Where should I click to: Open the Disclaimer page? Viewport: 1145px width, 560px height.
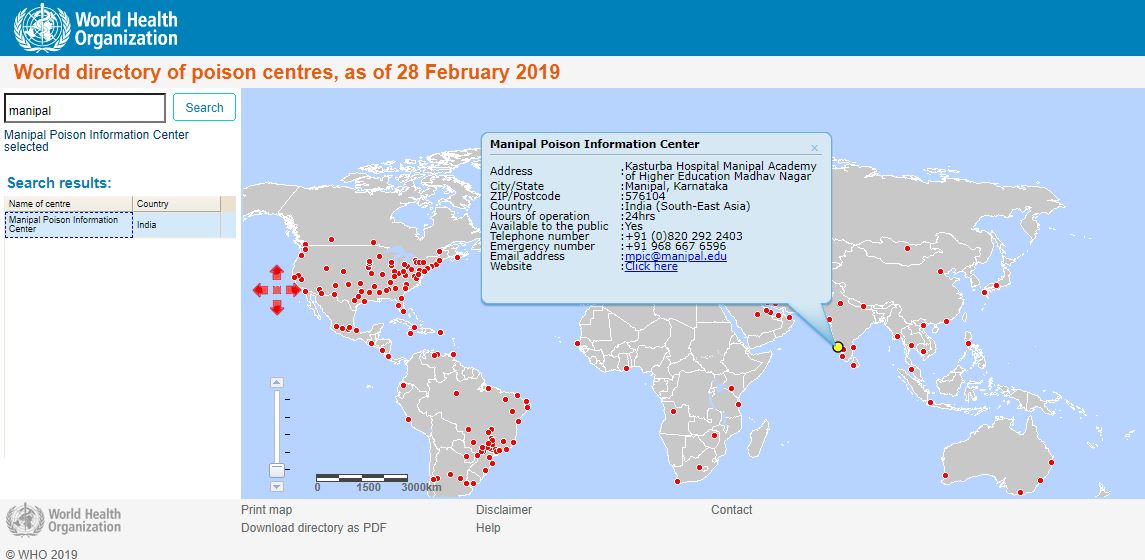point(504,510)
